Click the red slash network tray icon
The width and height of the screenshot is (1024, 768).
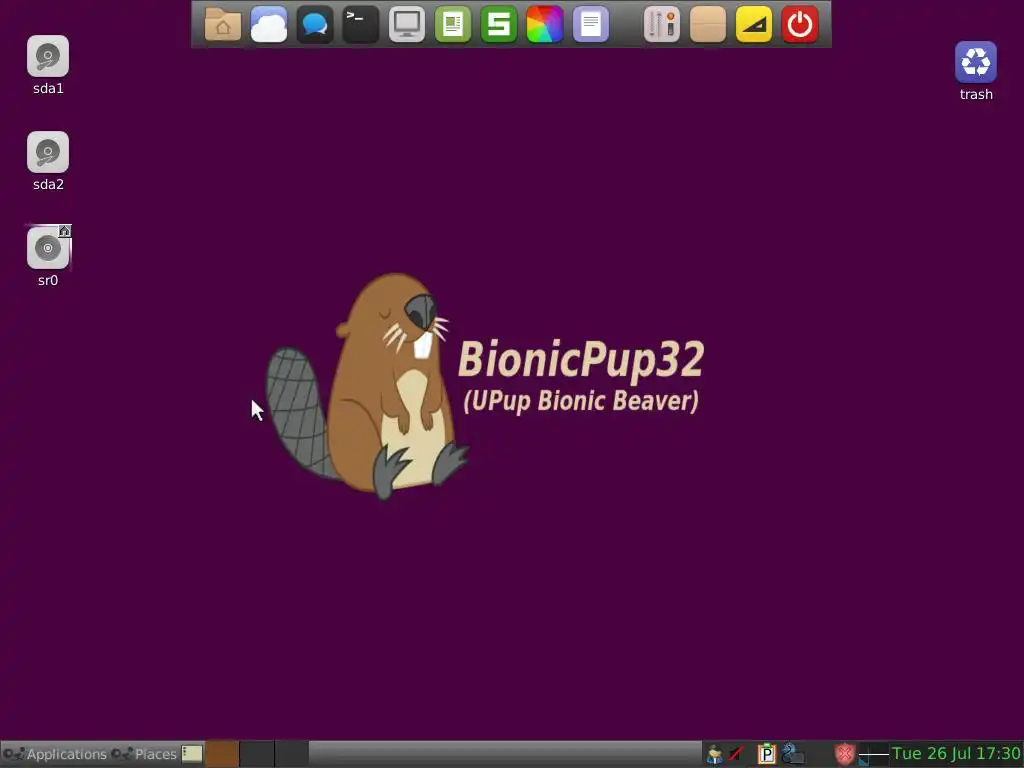pyautogui.click(x=737, y=754)
